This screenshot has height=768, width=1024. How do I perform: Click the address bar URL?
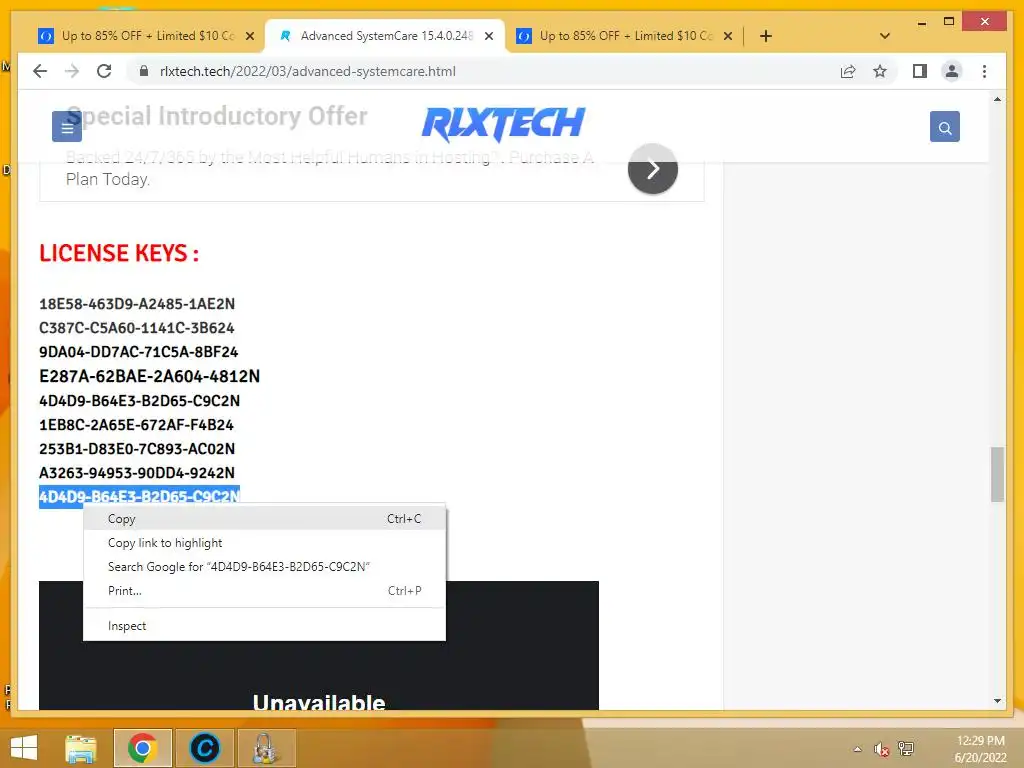(x=308, y=71)
